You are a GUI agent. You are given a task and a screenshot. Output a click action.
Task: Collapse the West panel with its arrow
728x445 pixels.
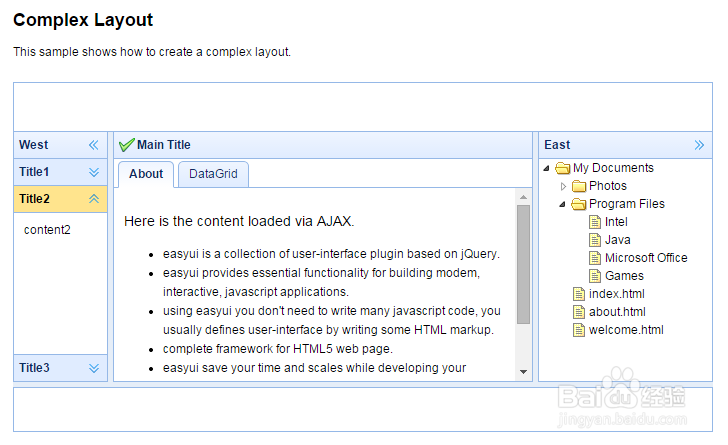point(94,145)
